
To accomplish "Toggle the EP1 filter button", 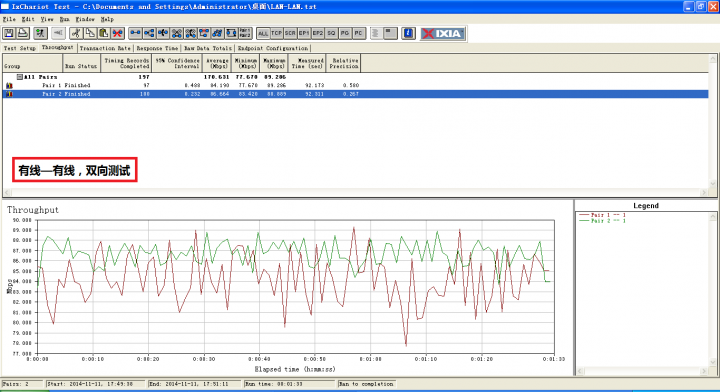I will (304, 33).
